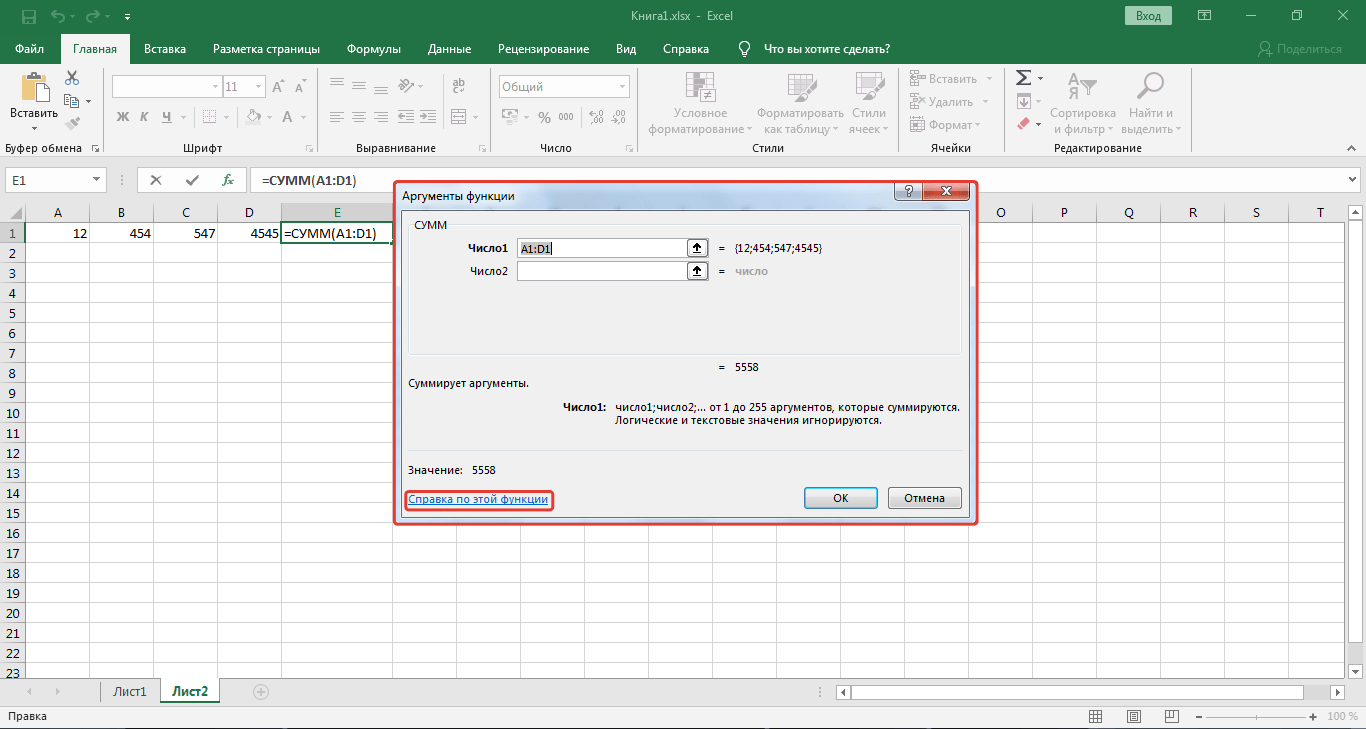Viewport: 1366px width, 729px height.
Task: Open the font size dropdown
Action: (260, 87)
